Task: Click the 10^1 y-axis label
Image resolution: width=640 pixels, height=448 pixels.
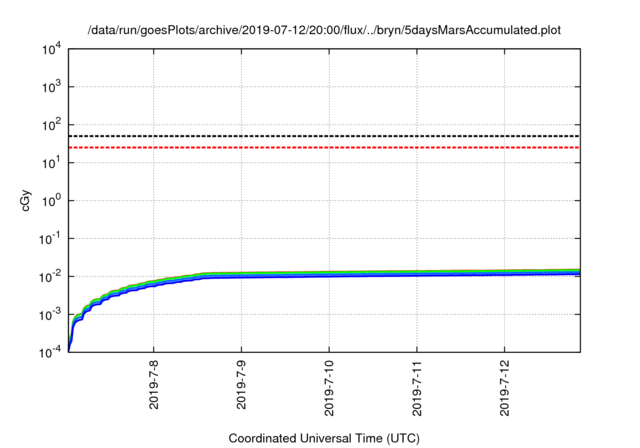Action: click(x=52, y=162)
